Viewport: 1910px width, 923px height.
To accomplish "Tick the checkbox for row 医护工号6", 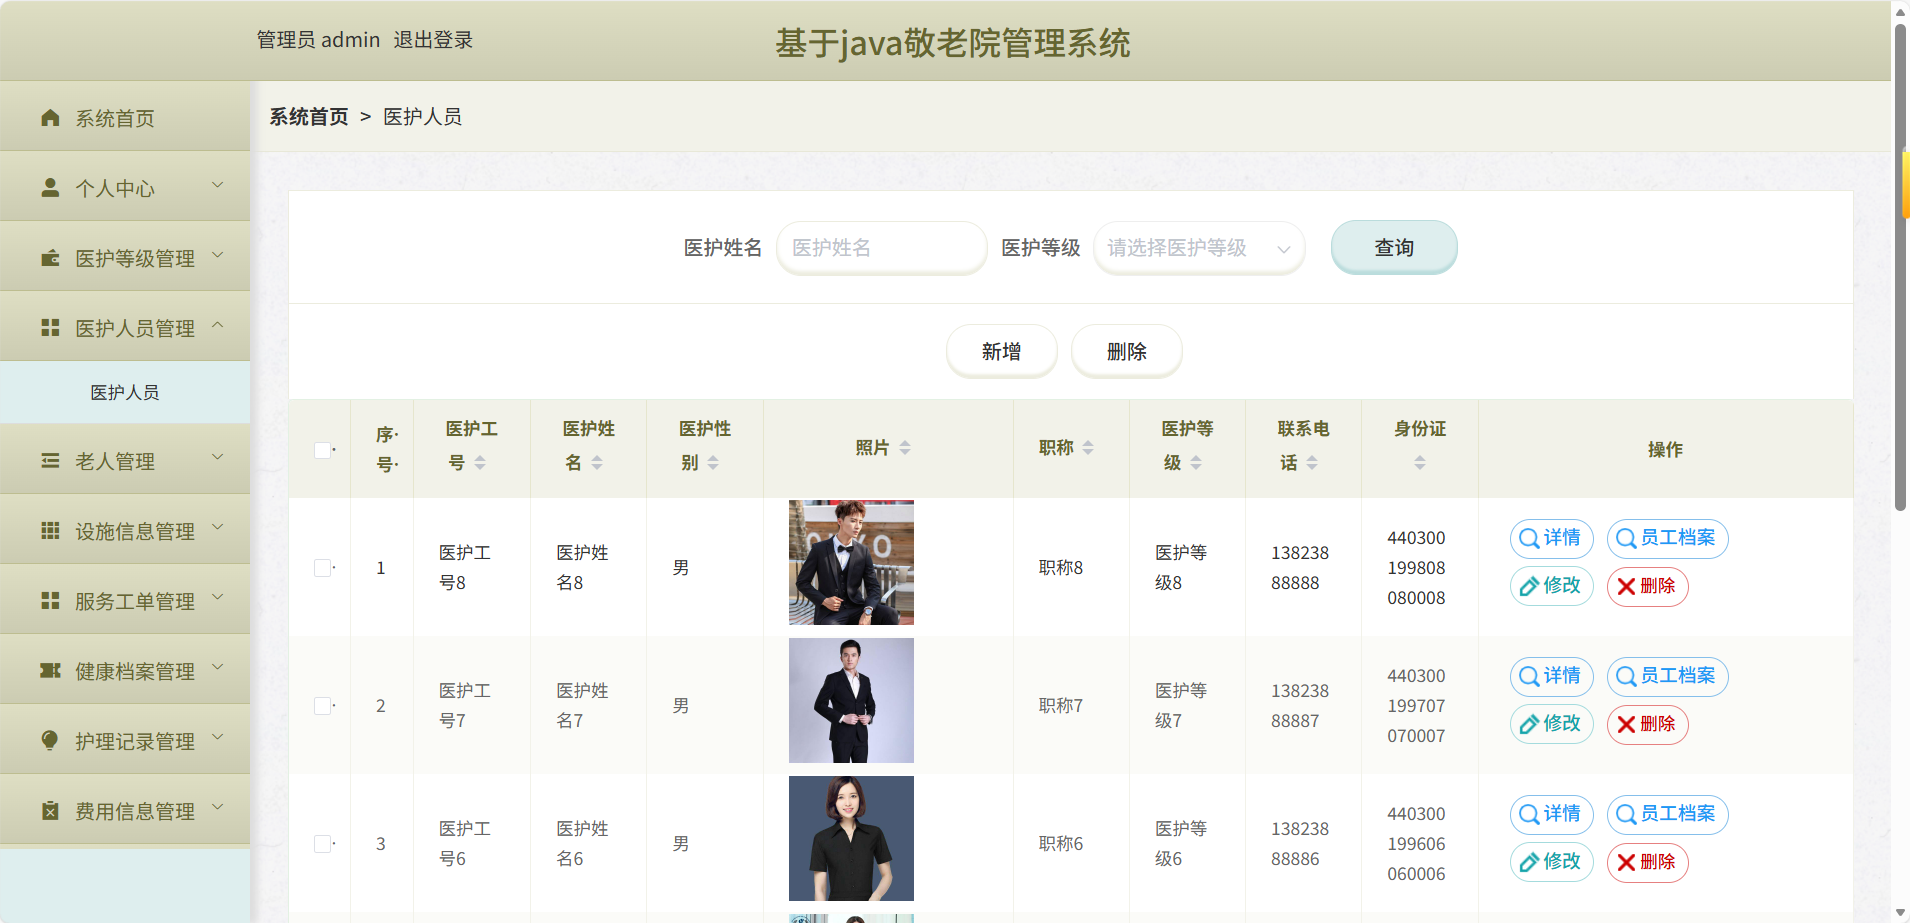I will 322,844.
